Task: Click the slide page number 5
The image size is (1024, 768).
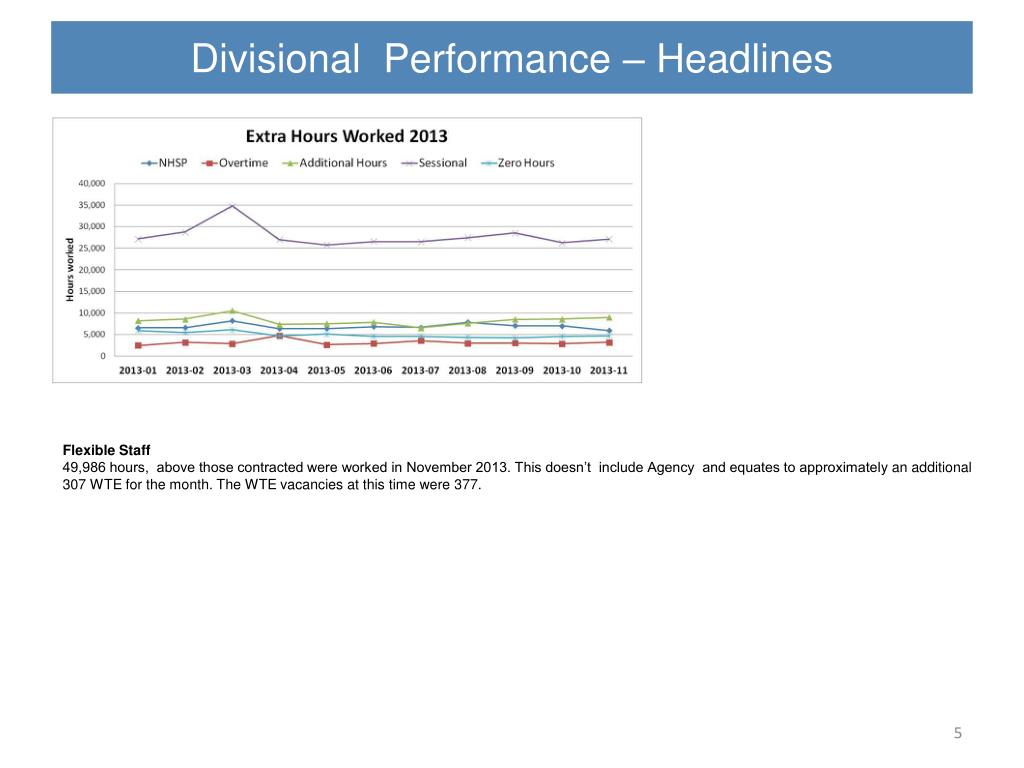Action: coord(957,733)
